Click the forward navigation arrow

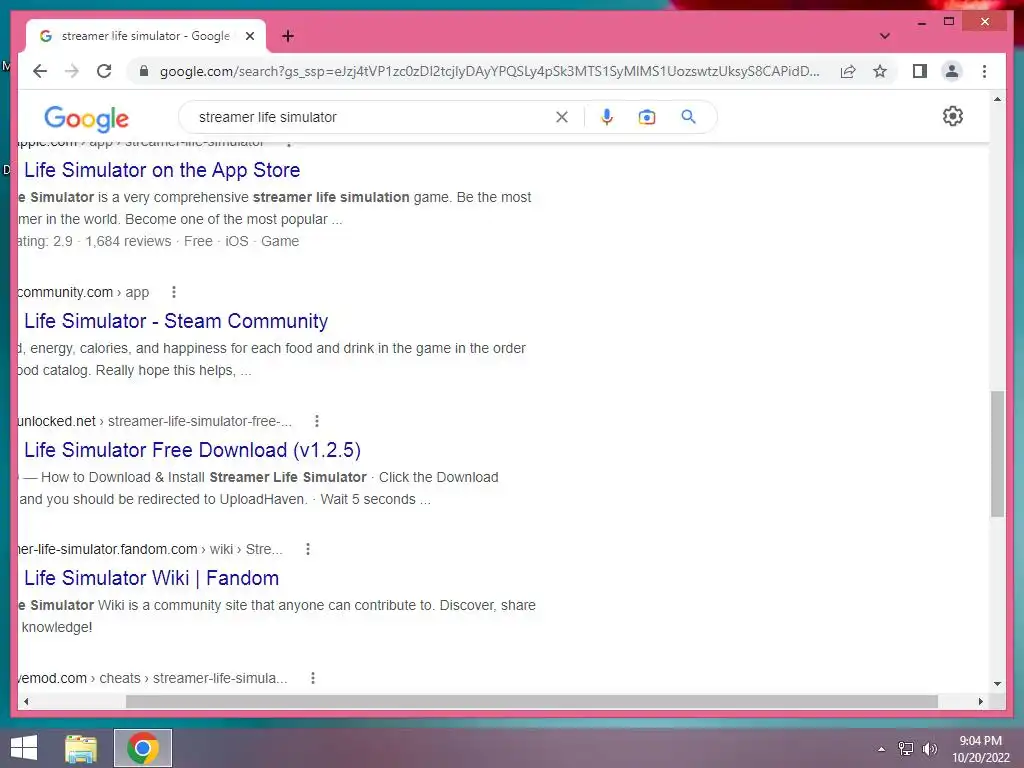click(x=72, y=71)
